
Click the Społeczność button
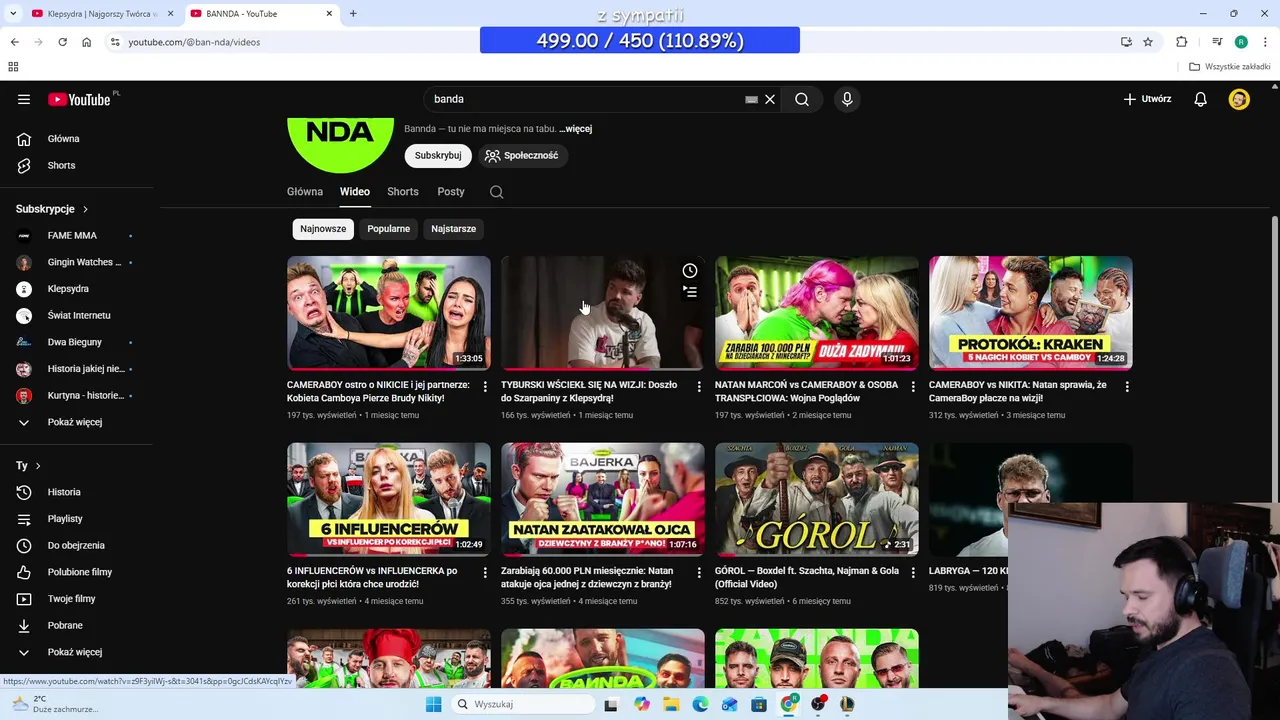522,156
